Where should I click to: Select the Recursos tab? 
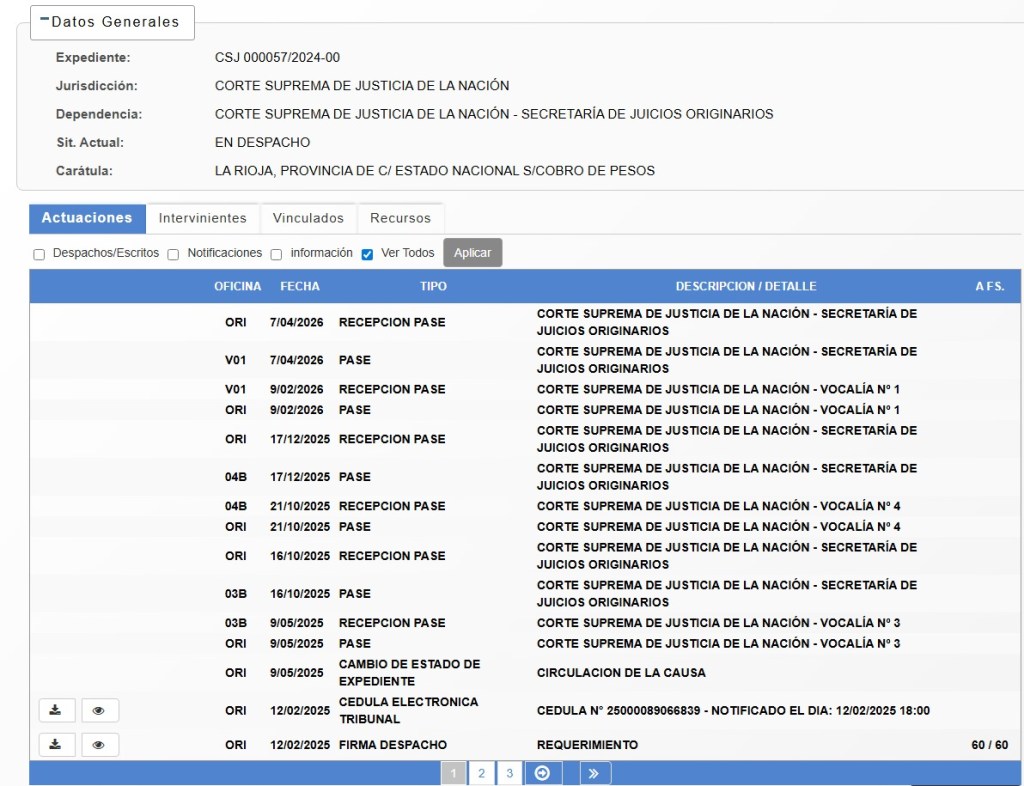400,218
